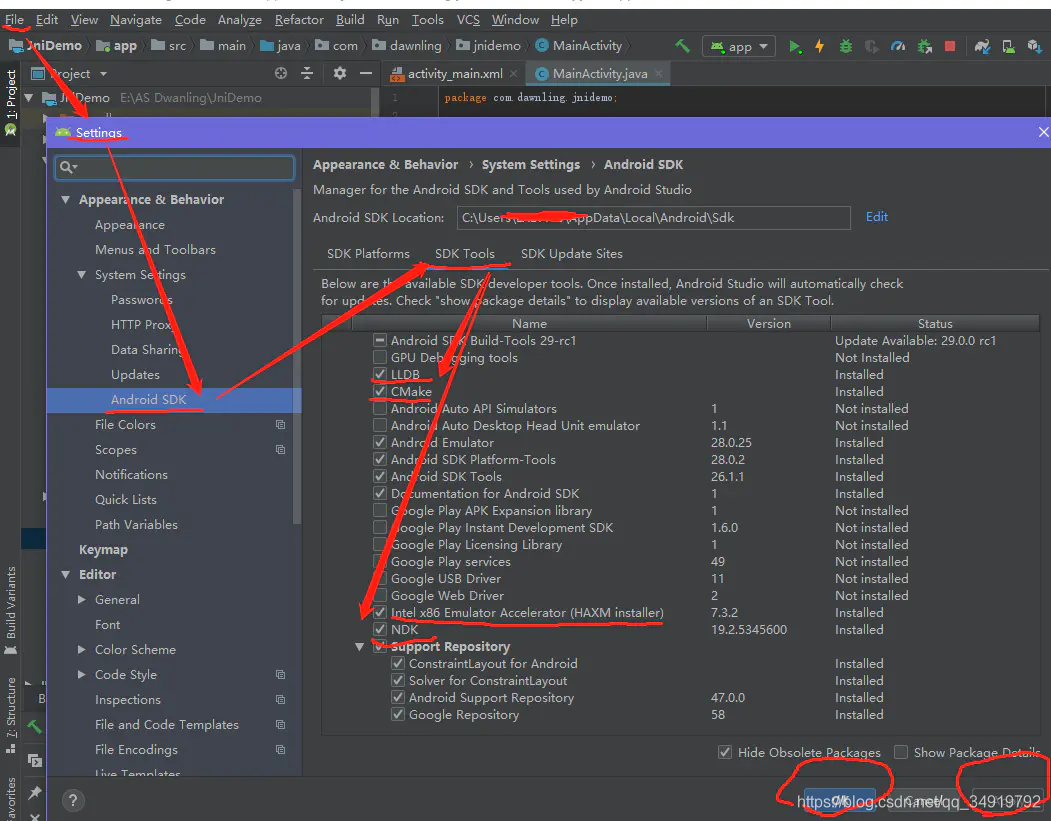Click Attach Debugger to Android Process icon
Screen dimensions: 1051x821
click(925, 46)
